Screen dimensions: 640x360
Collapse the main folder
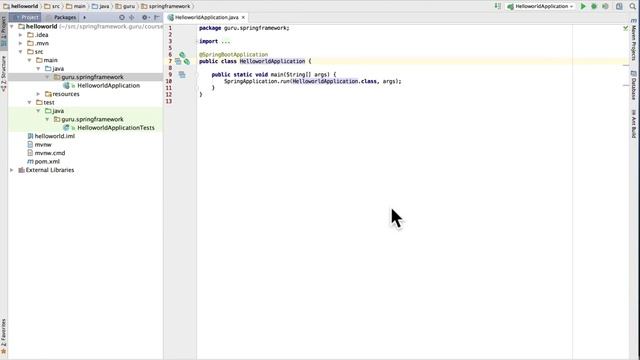pyautogui.click(x=29, y=60)
